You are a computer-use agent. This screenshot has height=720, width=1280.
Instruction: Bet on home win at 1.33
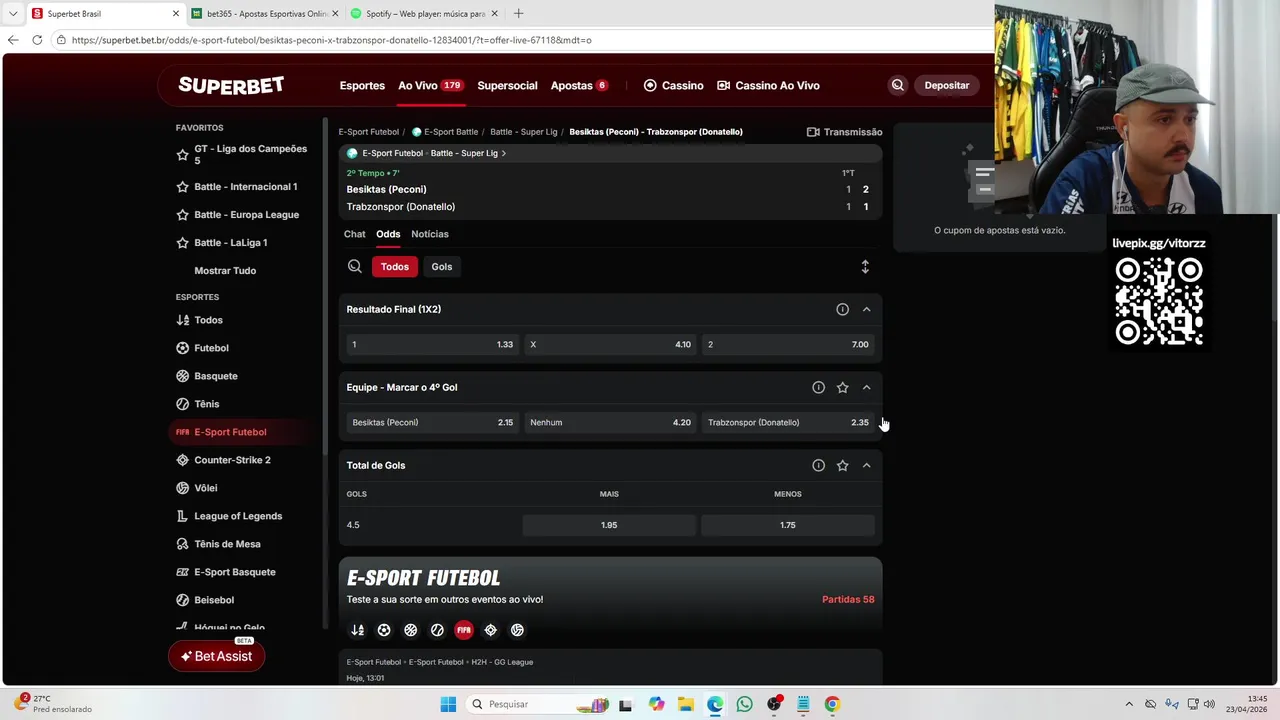pos(432,344)
